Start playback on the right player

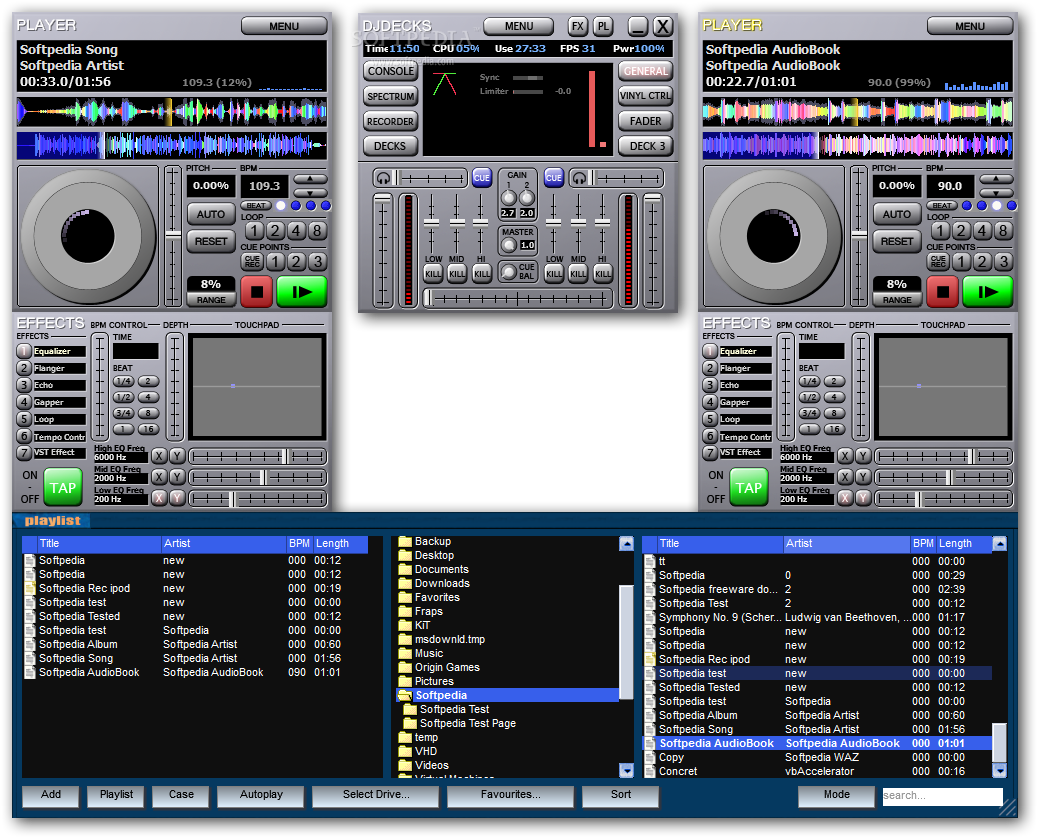988,292
